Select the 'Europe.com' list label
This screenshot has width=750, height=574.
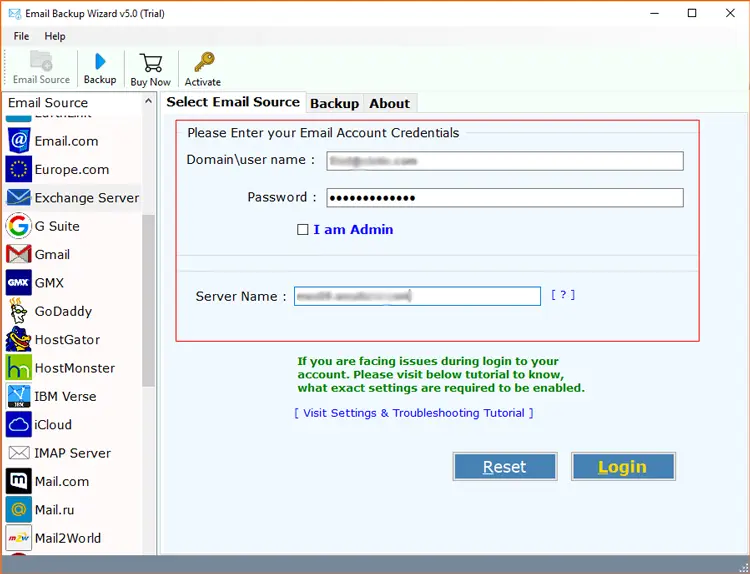point(72,170)
